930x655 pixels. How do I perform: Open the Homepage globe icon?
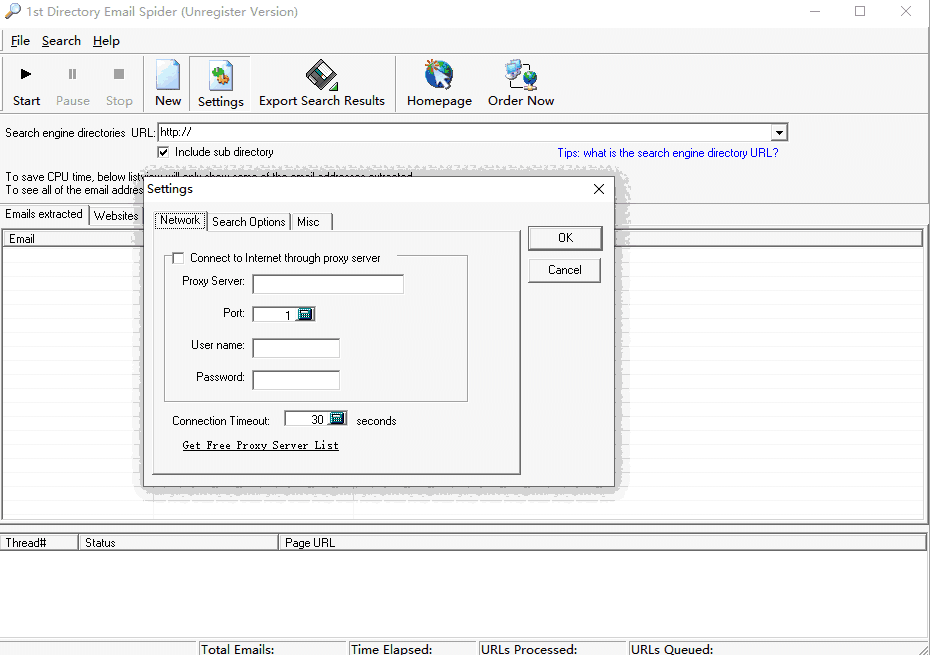pyautogui.click(x=439, y=76)
